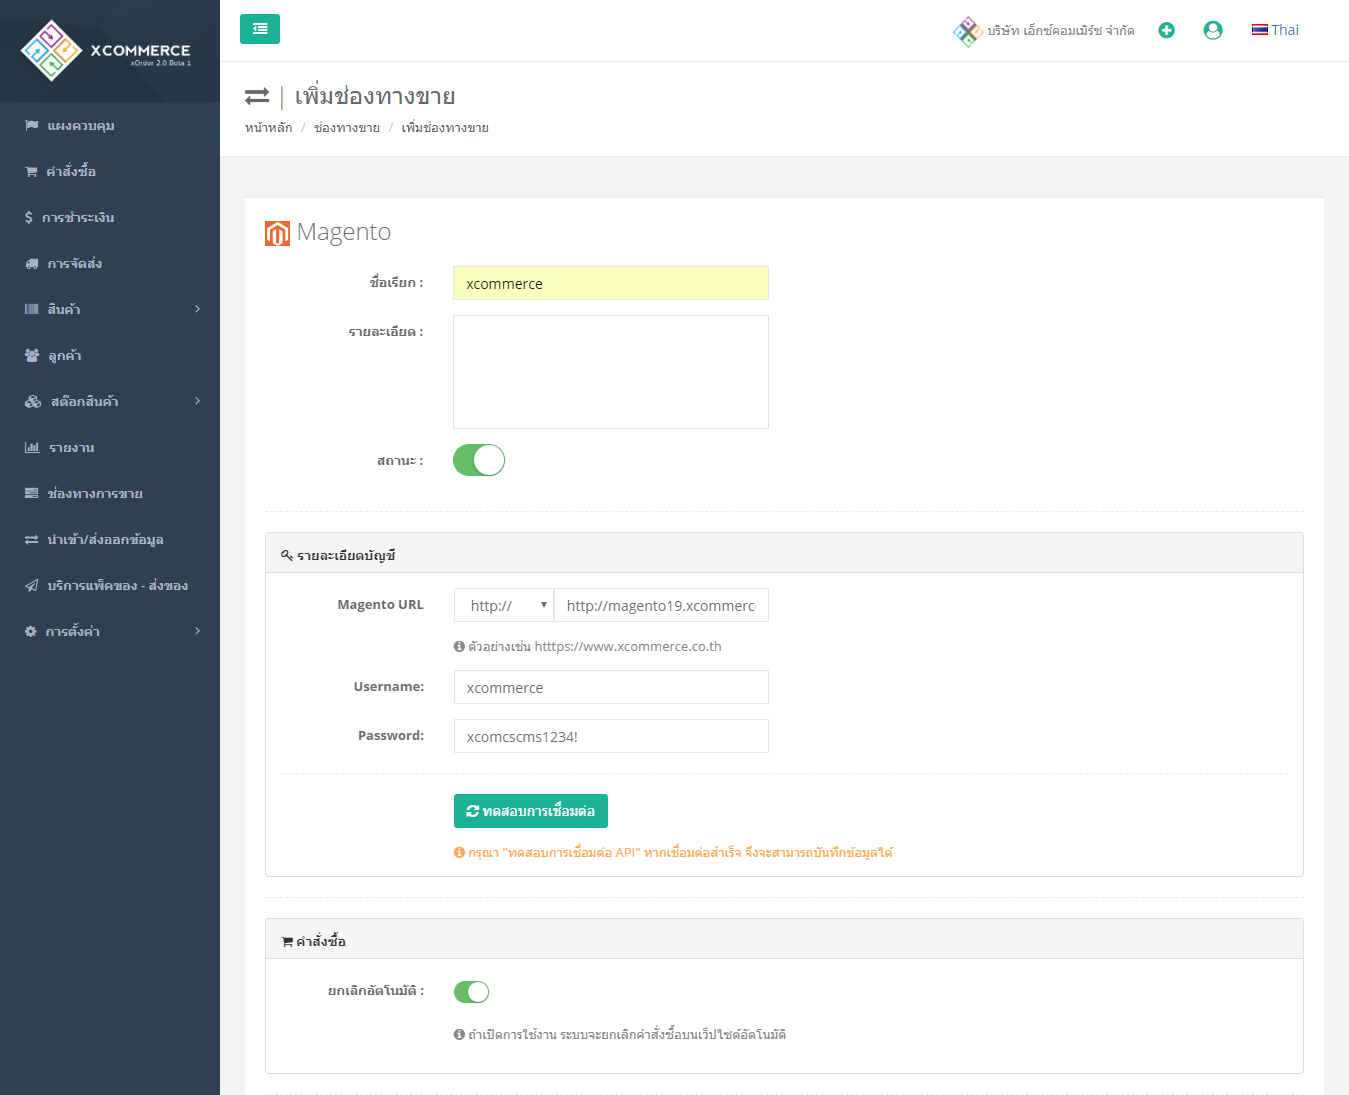Click the Magento URL input field
This screenshot has height=1095, width=1349.
662,605
